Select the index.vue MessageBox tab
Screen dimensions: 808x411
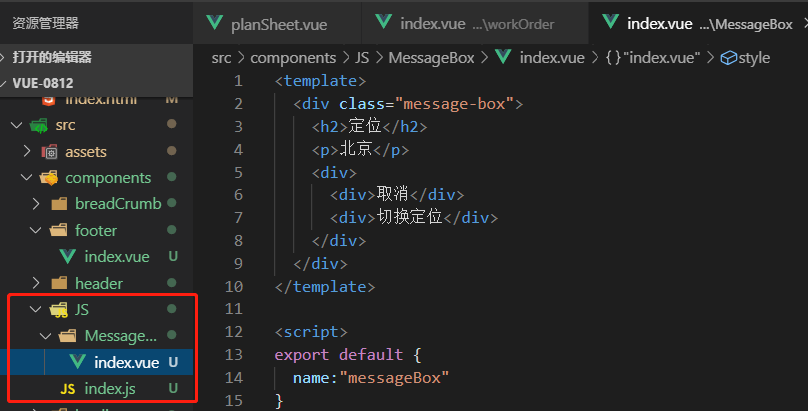coord(701,24)
